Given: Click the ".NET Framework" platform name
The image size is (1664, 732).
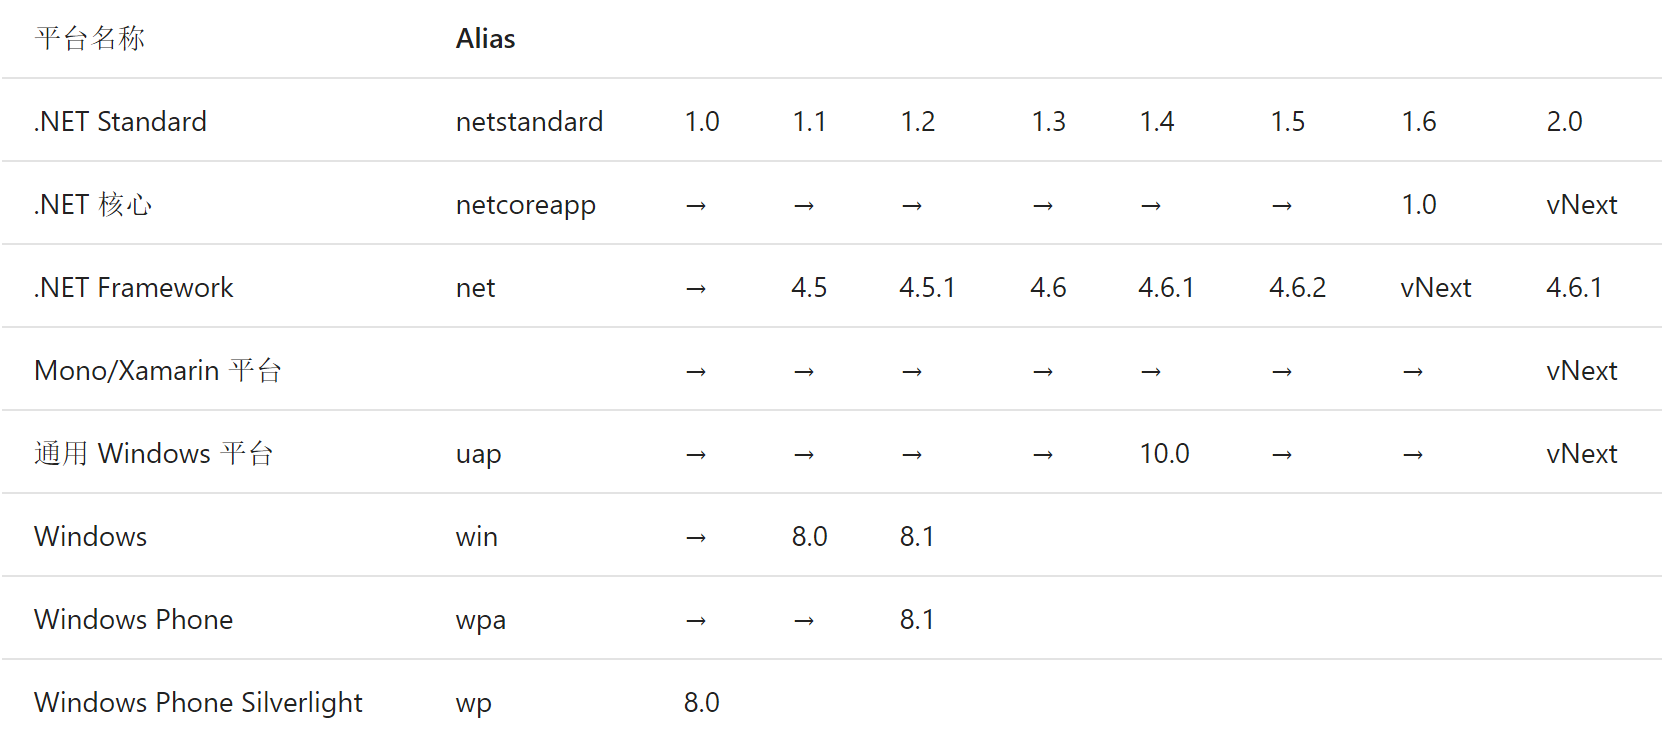Looking at the screenshot, I should coord(133,288).
